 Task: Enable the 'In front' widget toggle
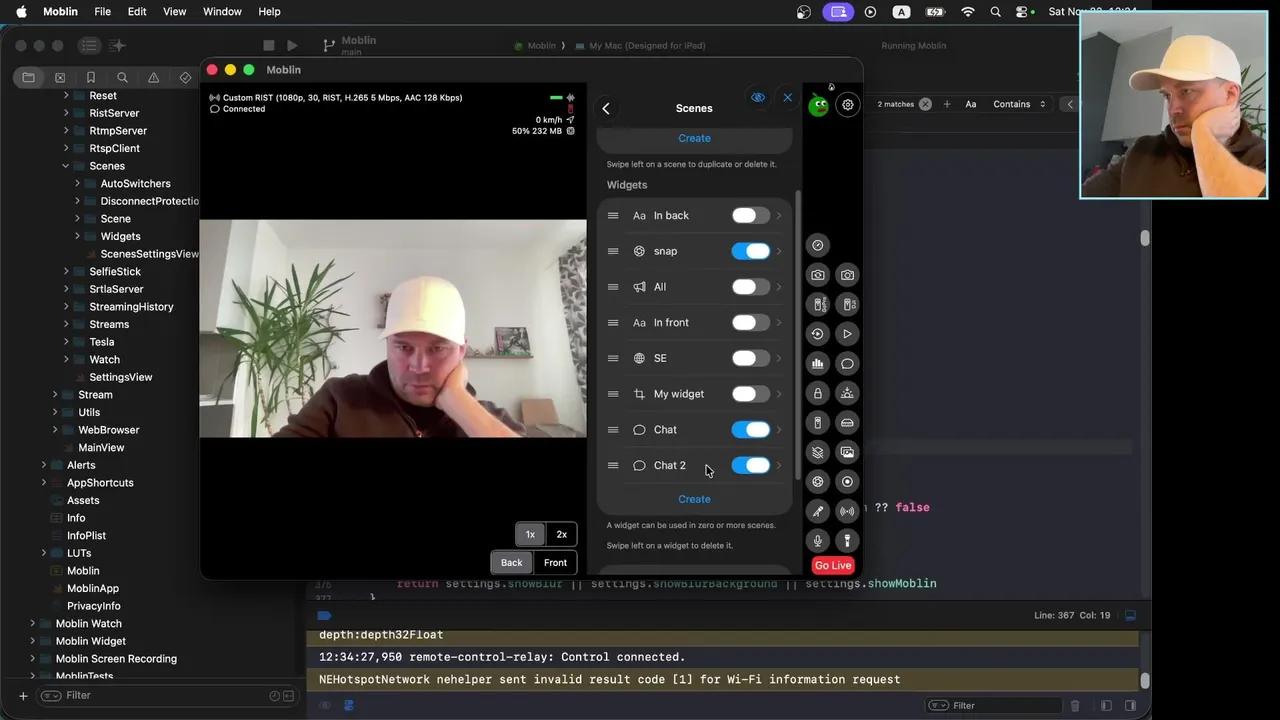tap(750, 323)
